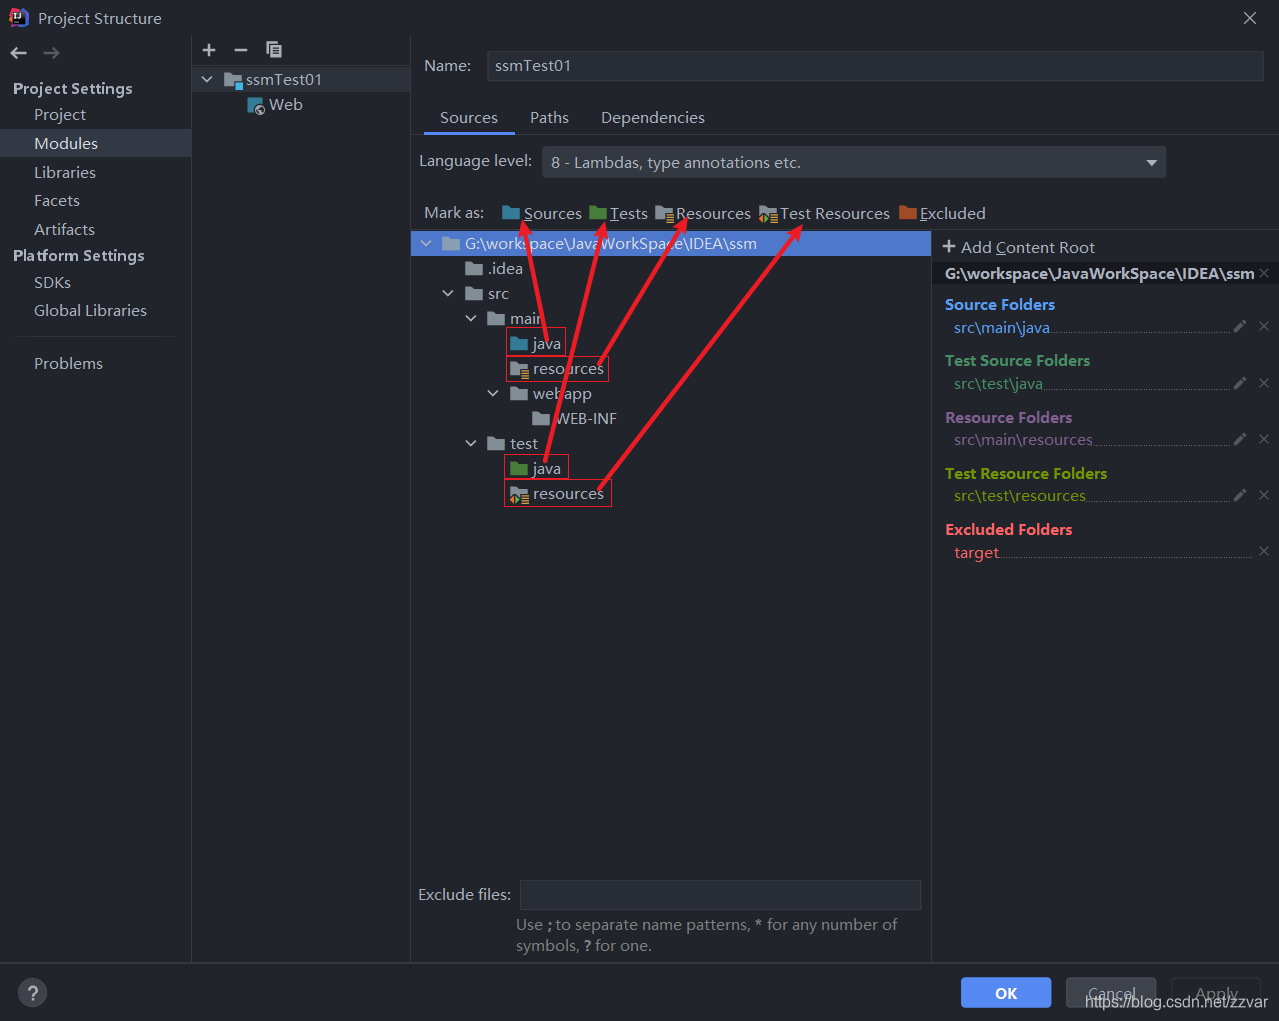Mark folder as Excluded

[x=942, y=213]
